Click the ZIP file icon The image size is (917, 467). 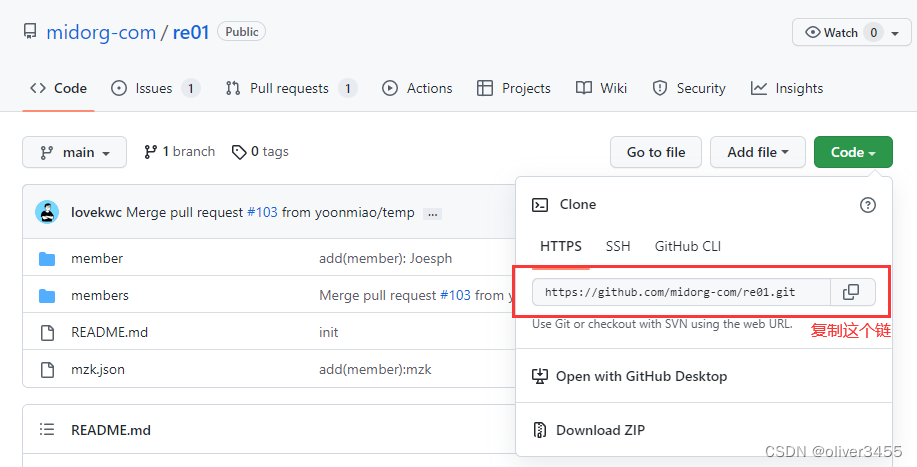[540, 430]
